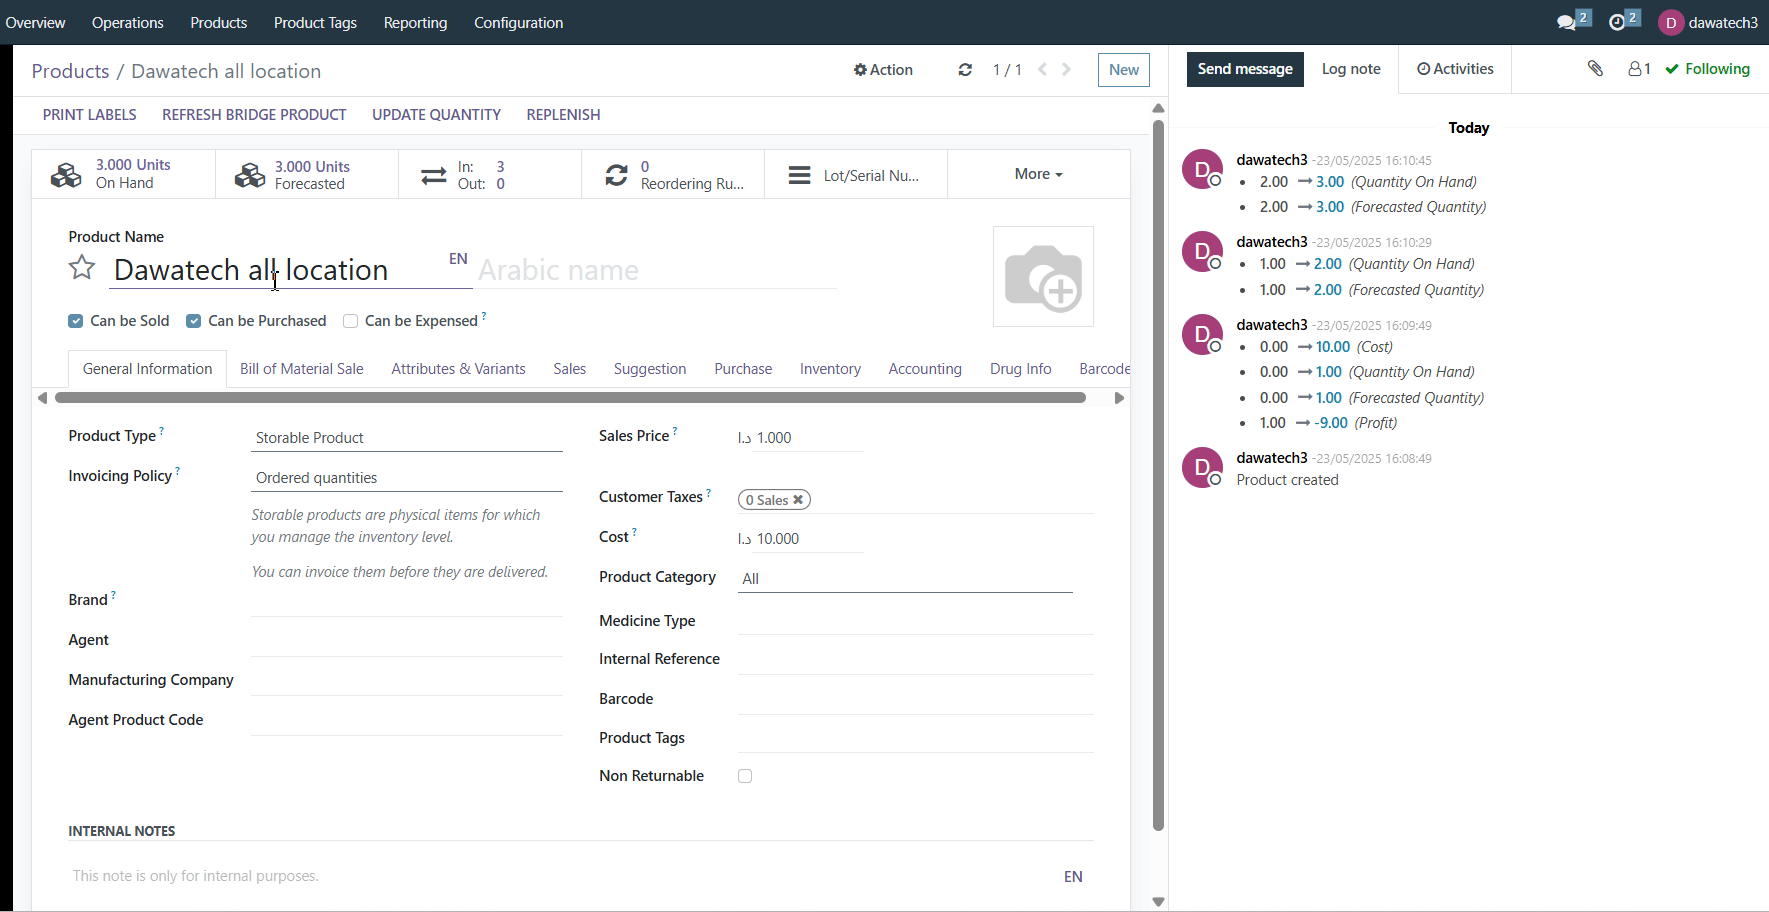
Task: Click the internal notes text area
Action: [560, 876]
